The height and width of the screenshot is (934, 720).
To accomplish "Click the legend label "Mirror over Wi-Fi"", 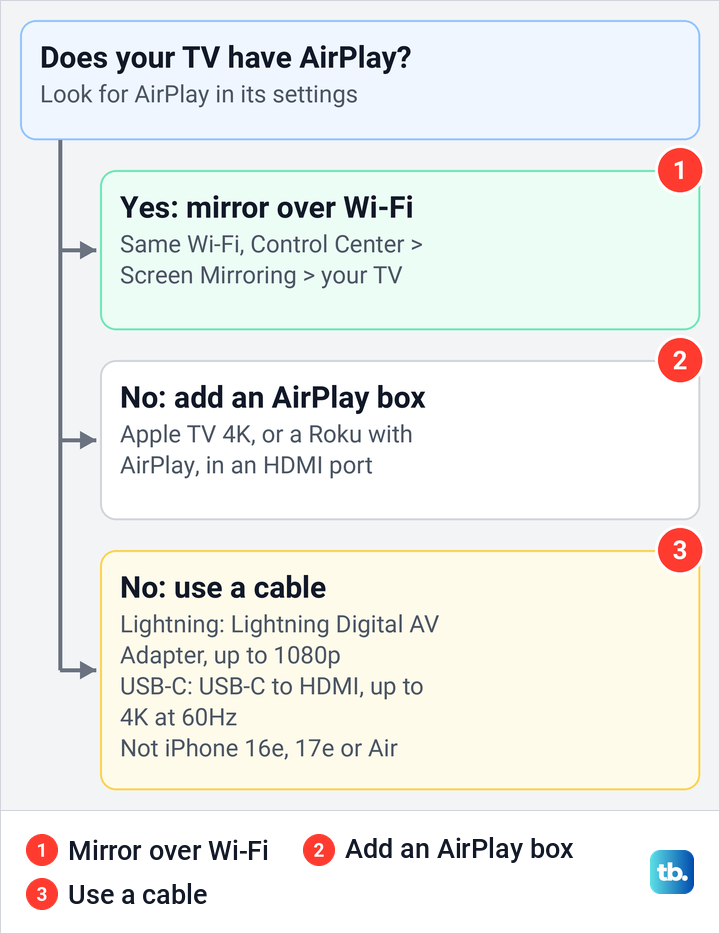I will click(x=168, y=850).
